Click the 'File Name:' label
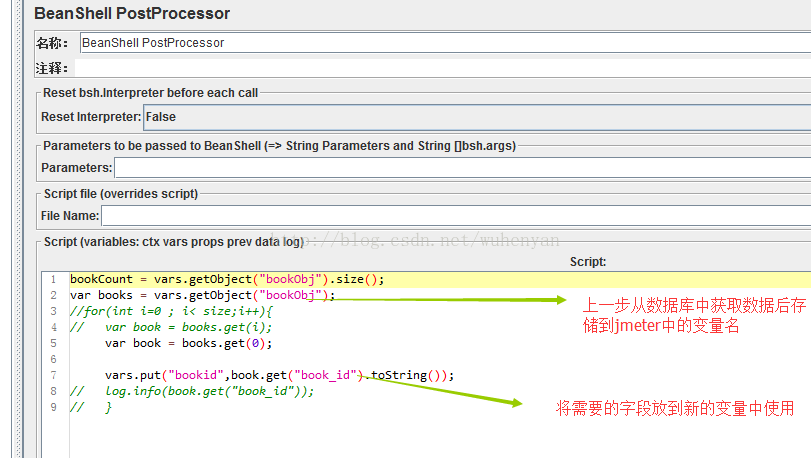 point(70,216)
